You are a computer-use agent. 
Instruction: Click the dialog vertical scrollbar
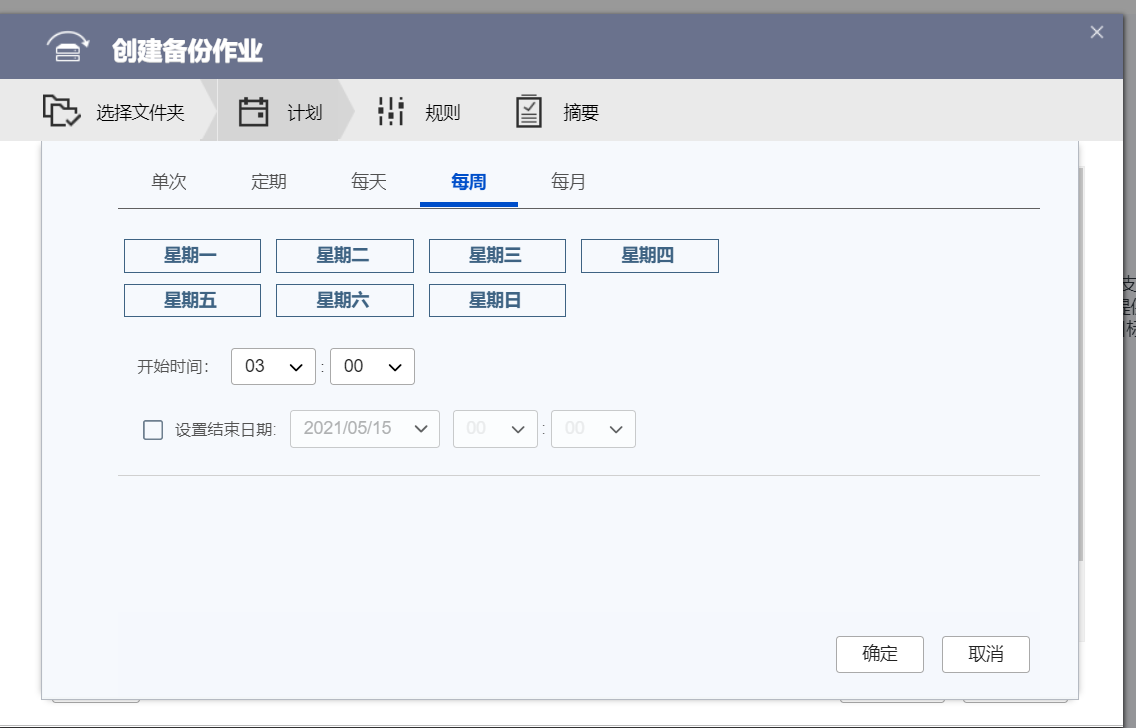point(1082,362)
